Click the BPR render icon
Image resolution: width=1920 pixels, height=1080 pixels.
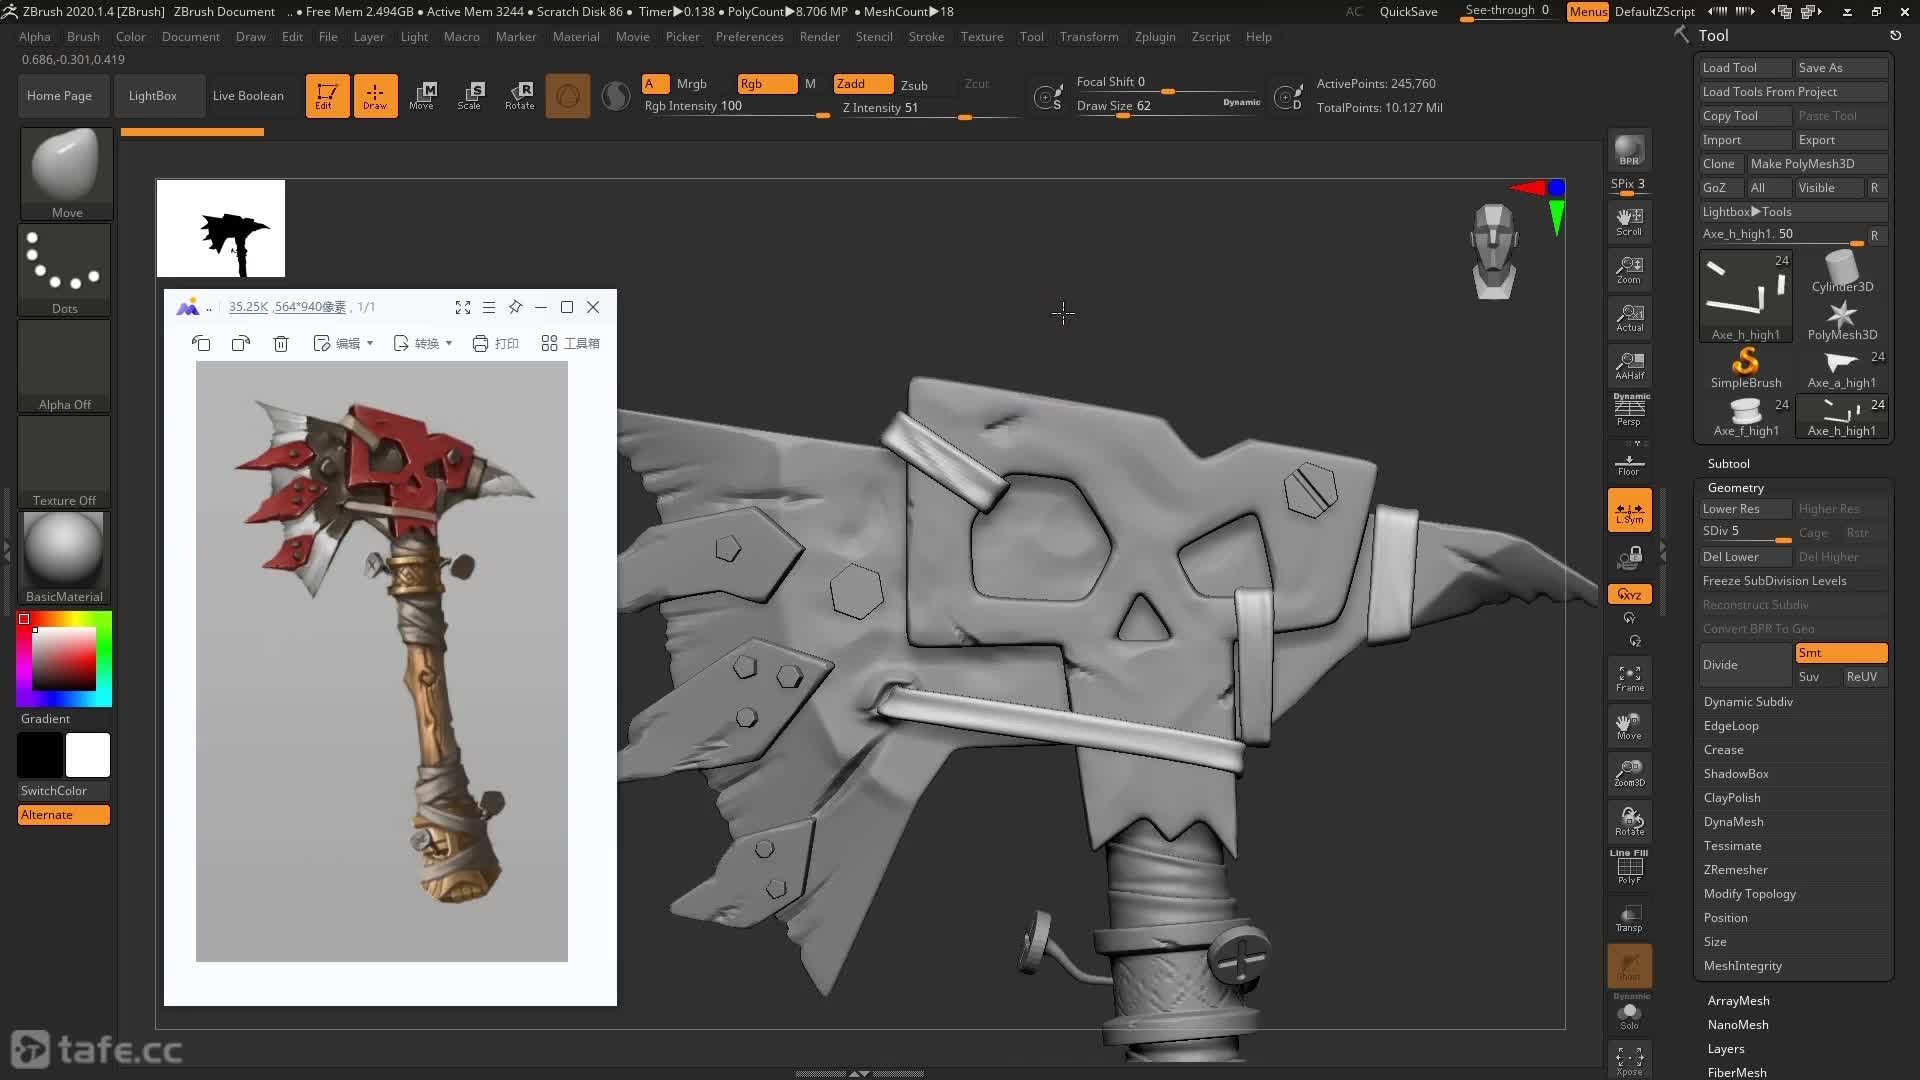click(1629, 150)
